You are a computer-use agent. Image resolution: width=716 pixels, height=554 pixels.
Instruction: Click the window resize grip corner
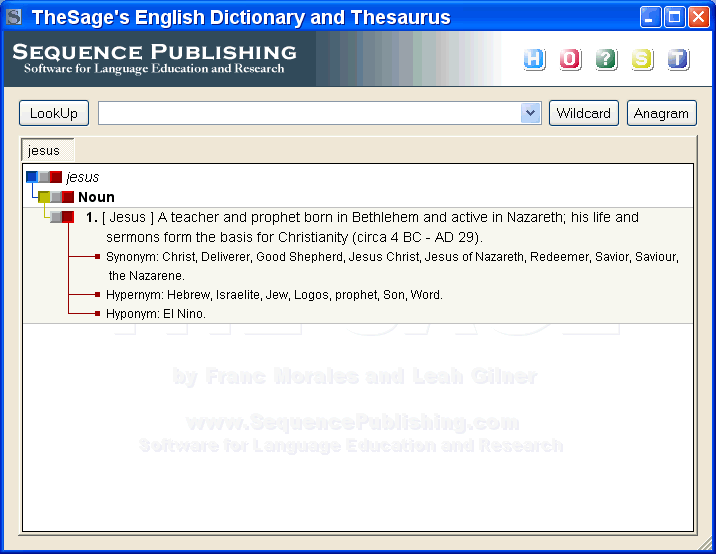706,543
